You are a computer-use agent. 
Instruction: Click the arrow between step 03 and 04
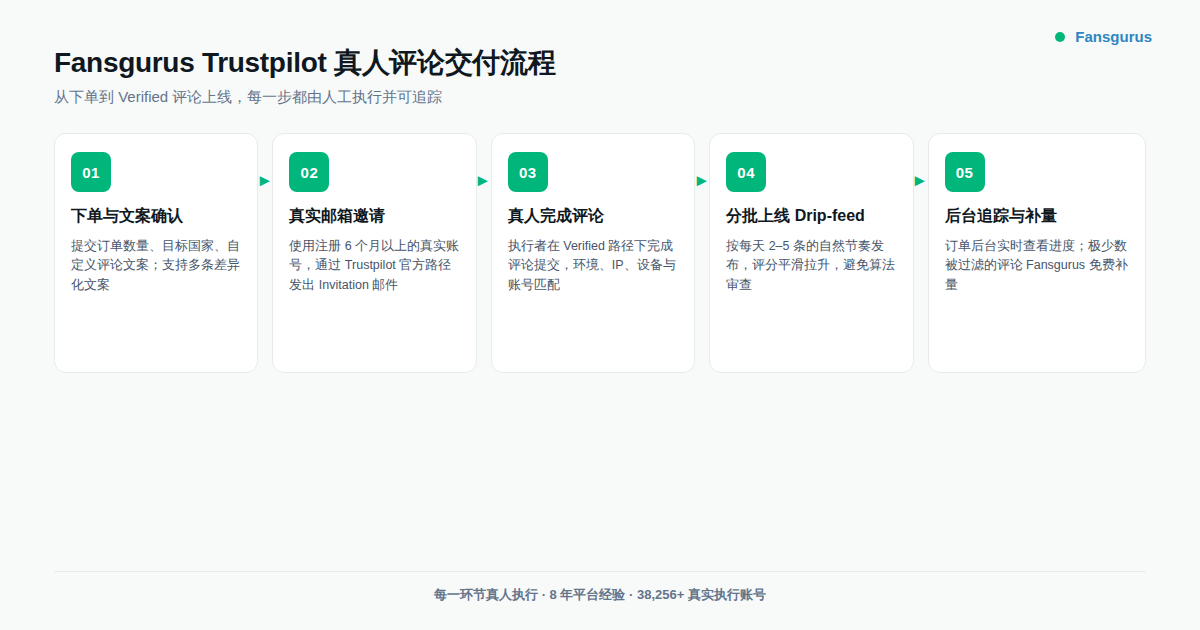pyautogui.click(x=701, y=182)
